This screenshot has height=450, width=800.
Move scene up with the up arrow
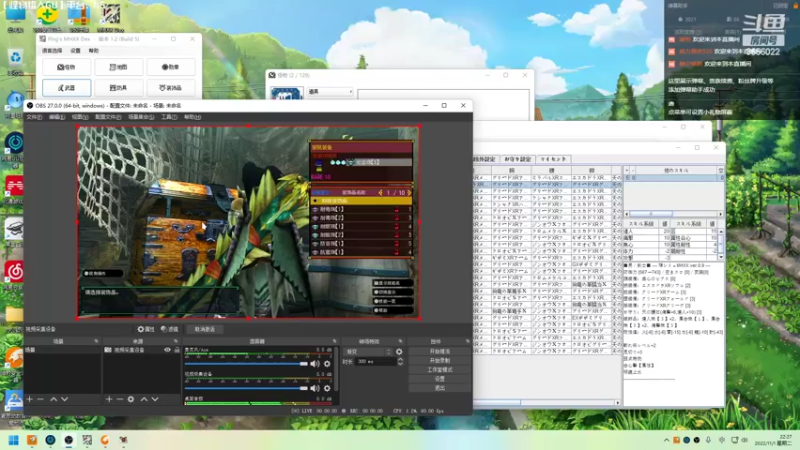coord(53,399)
